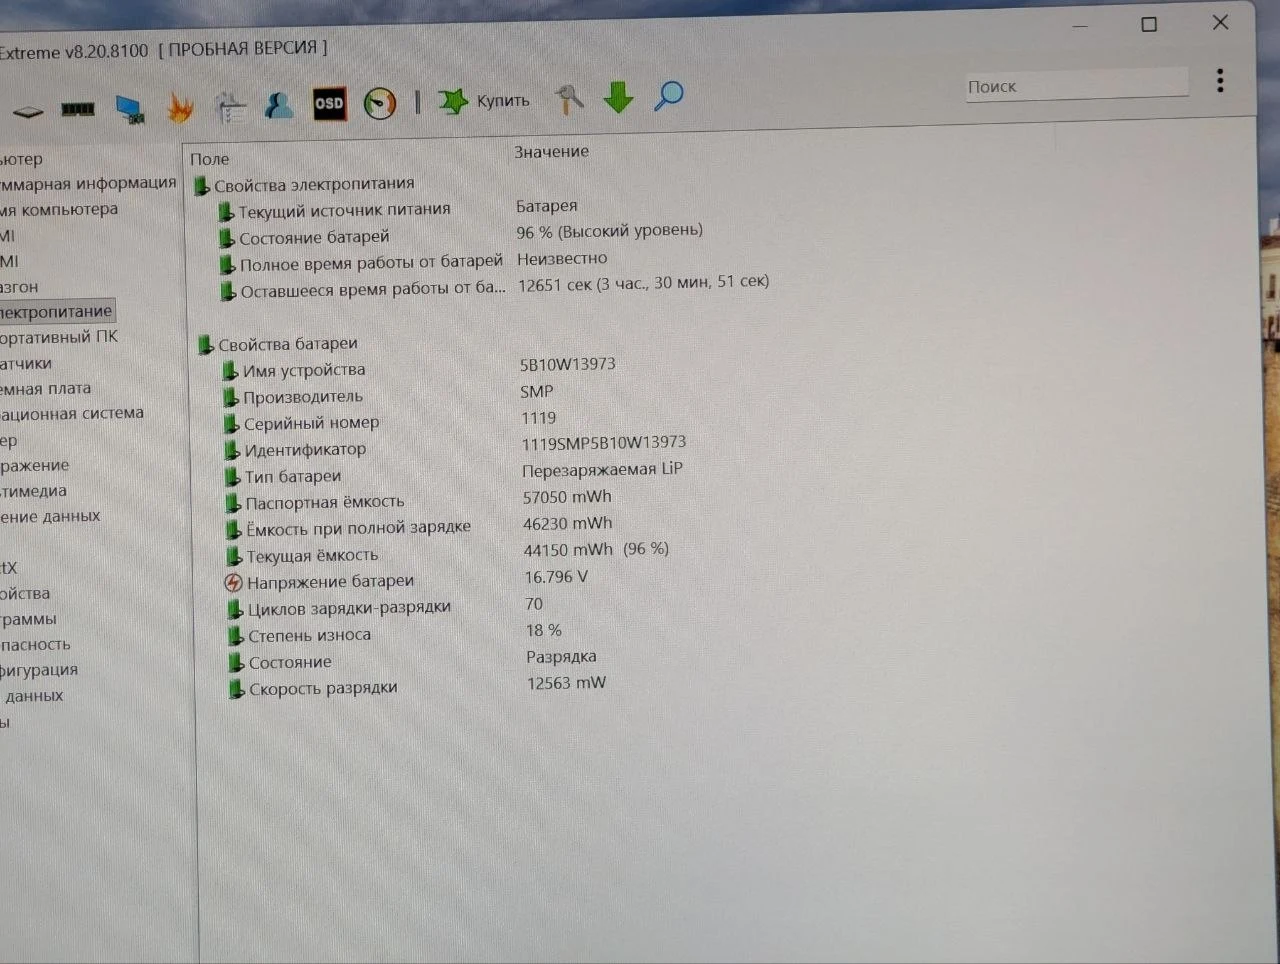
Task: Open the OSD panel icon
Action: tap(329, 104)
